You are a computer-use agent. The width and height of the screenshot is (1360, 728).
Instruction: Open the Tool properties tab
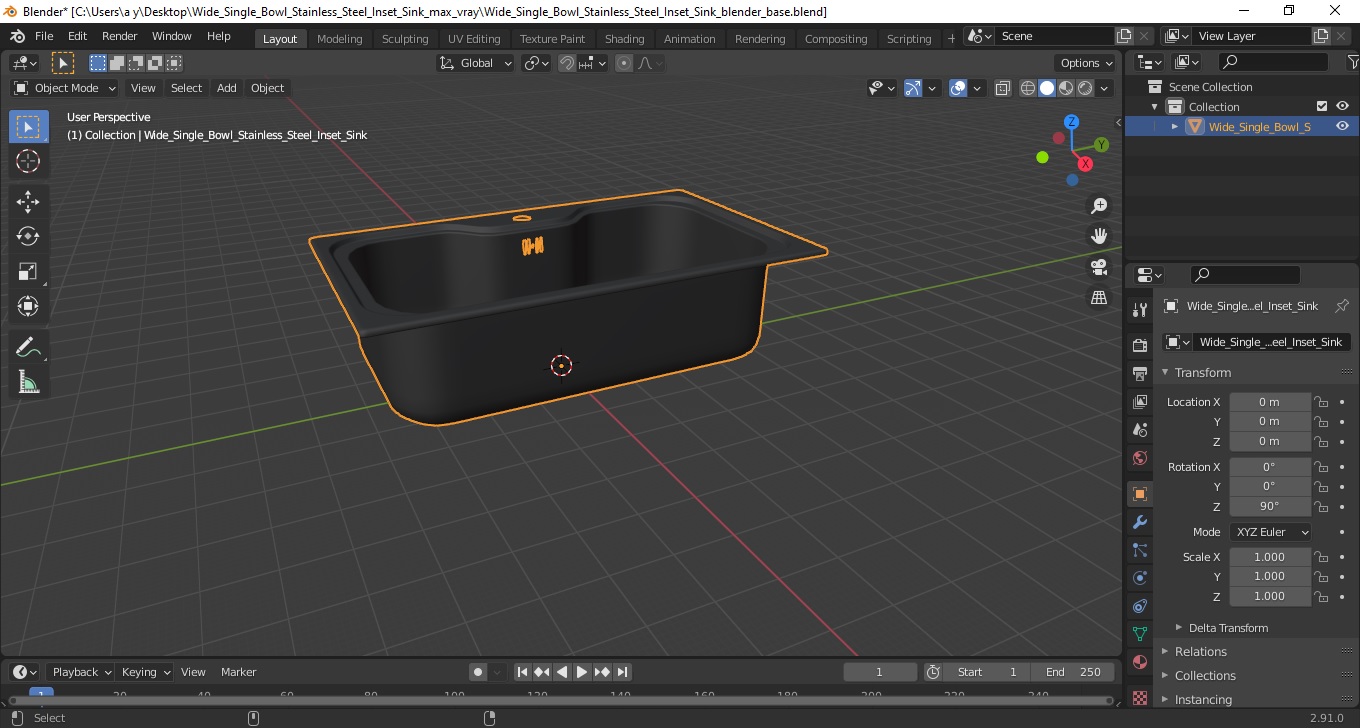pyautogui.click(x=1139, y=310)
